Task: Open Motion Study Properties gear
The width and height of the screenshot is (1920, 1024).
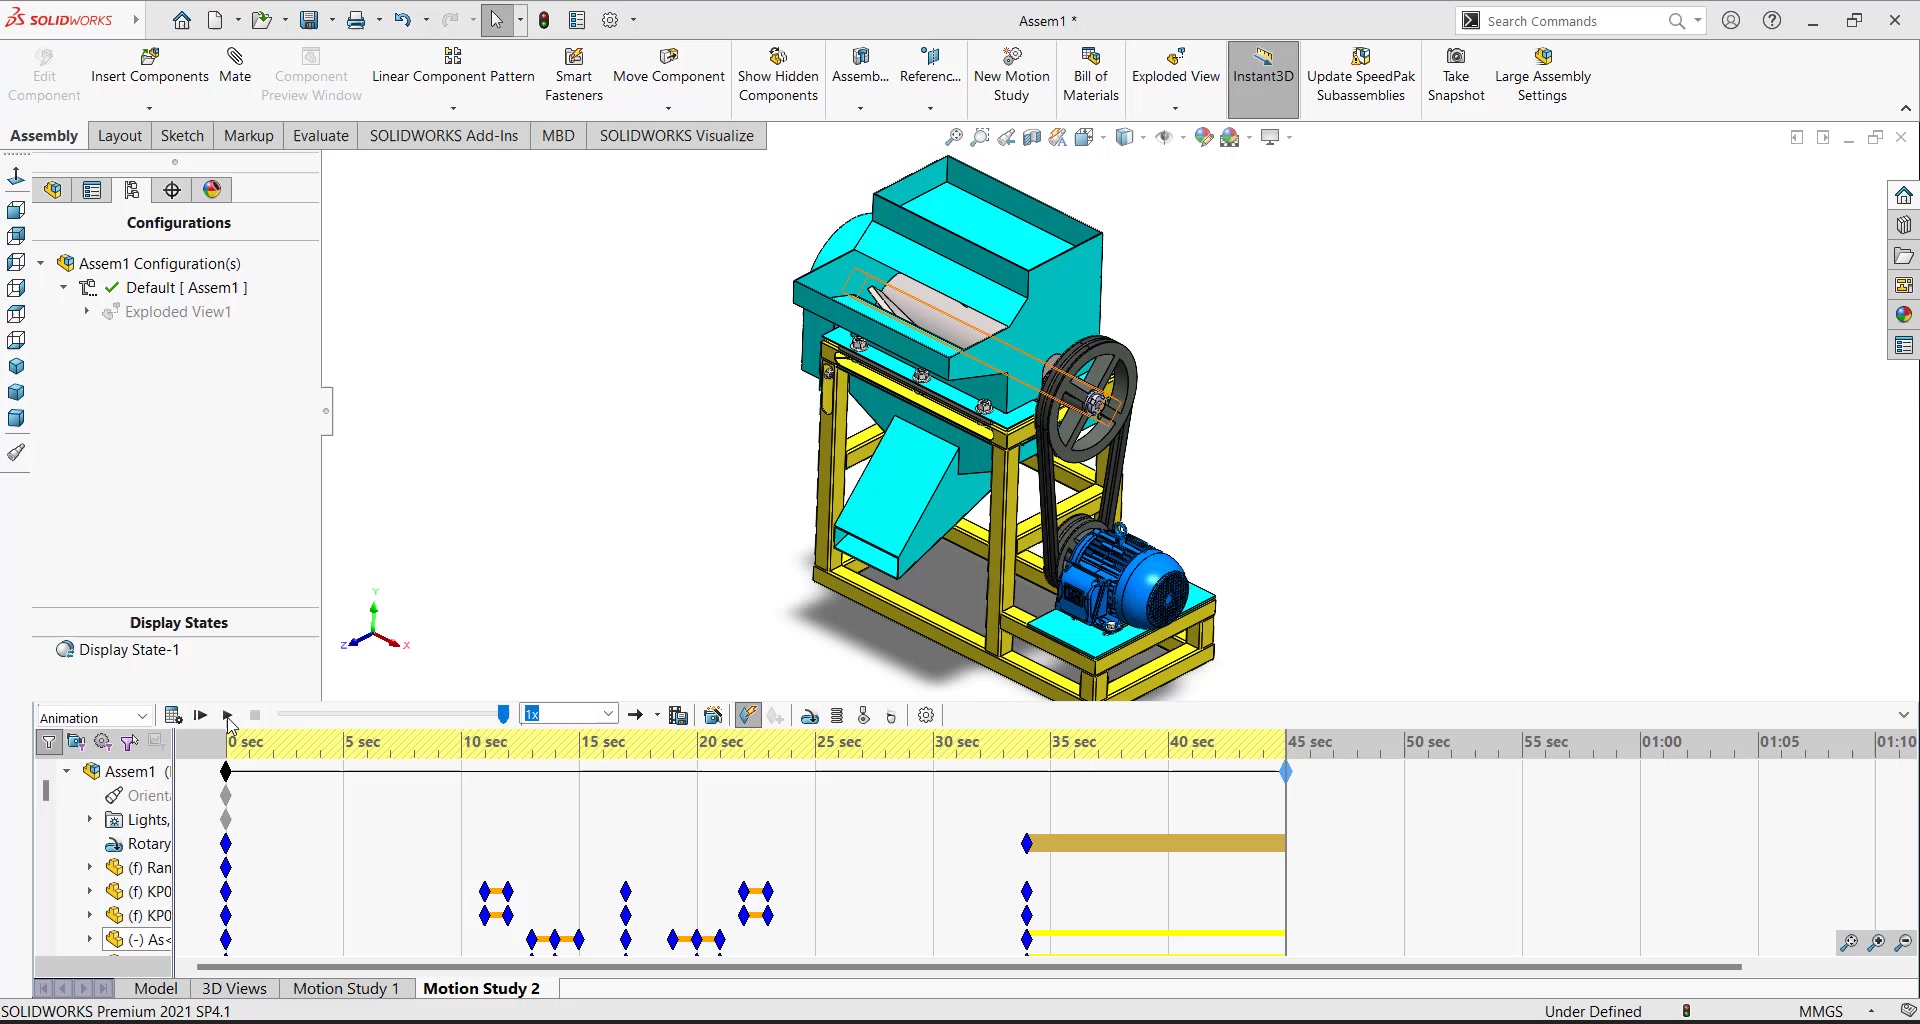Action: (x=926, y=716)
